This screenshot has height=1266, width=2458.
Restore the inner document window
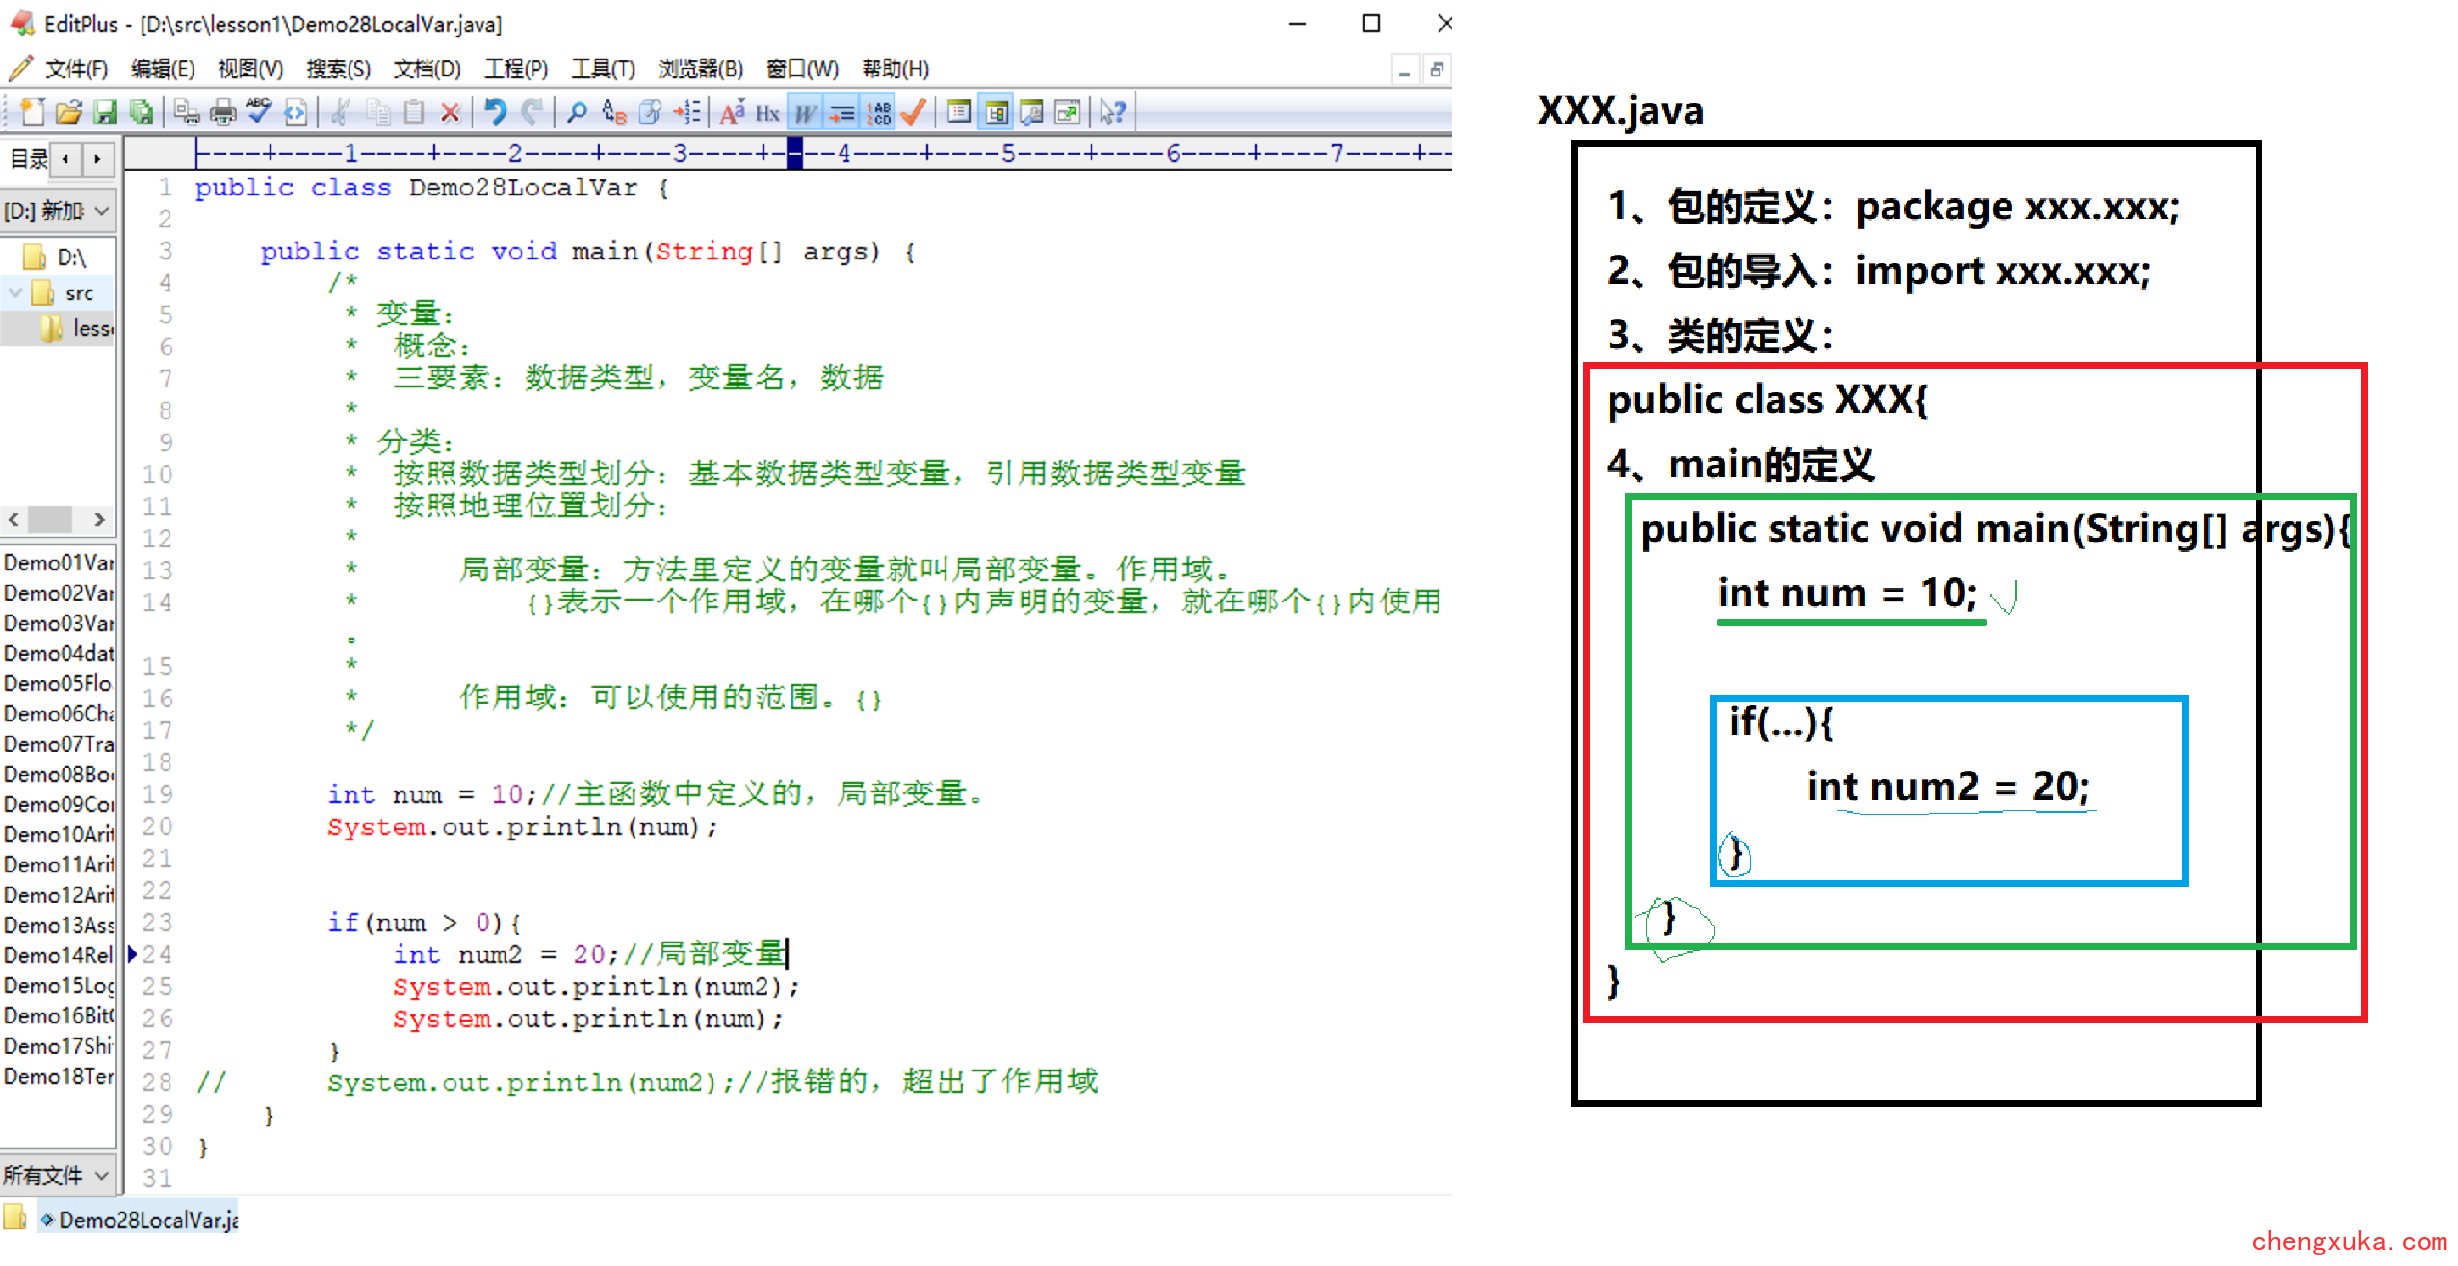(x=1436, y=70)
